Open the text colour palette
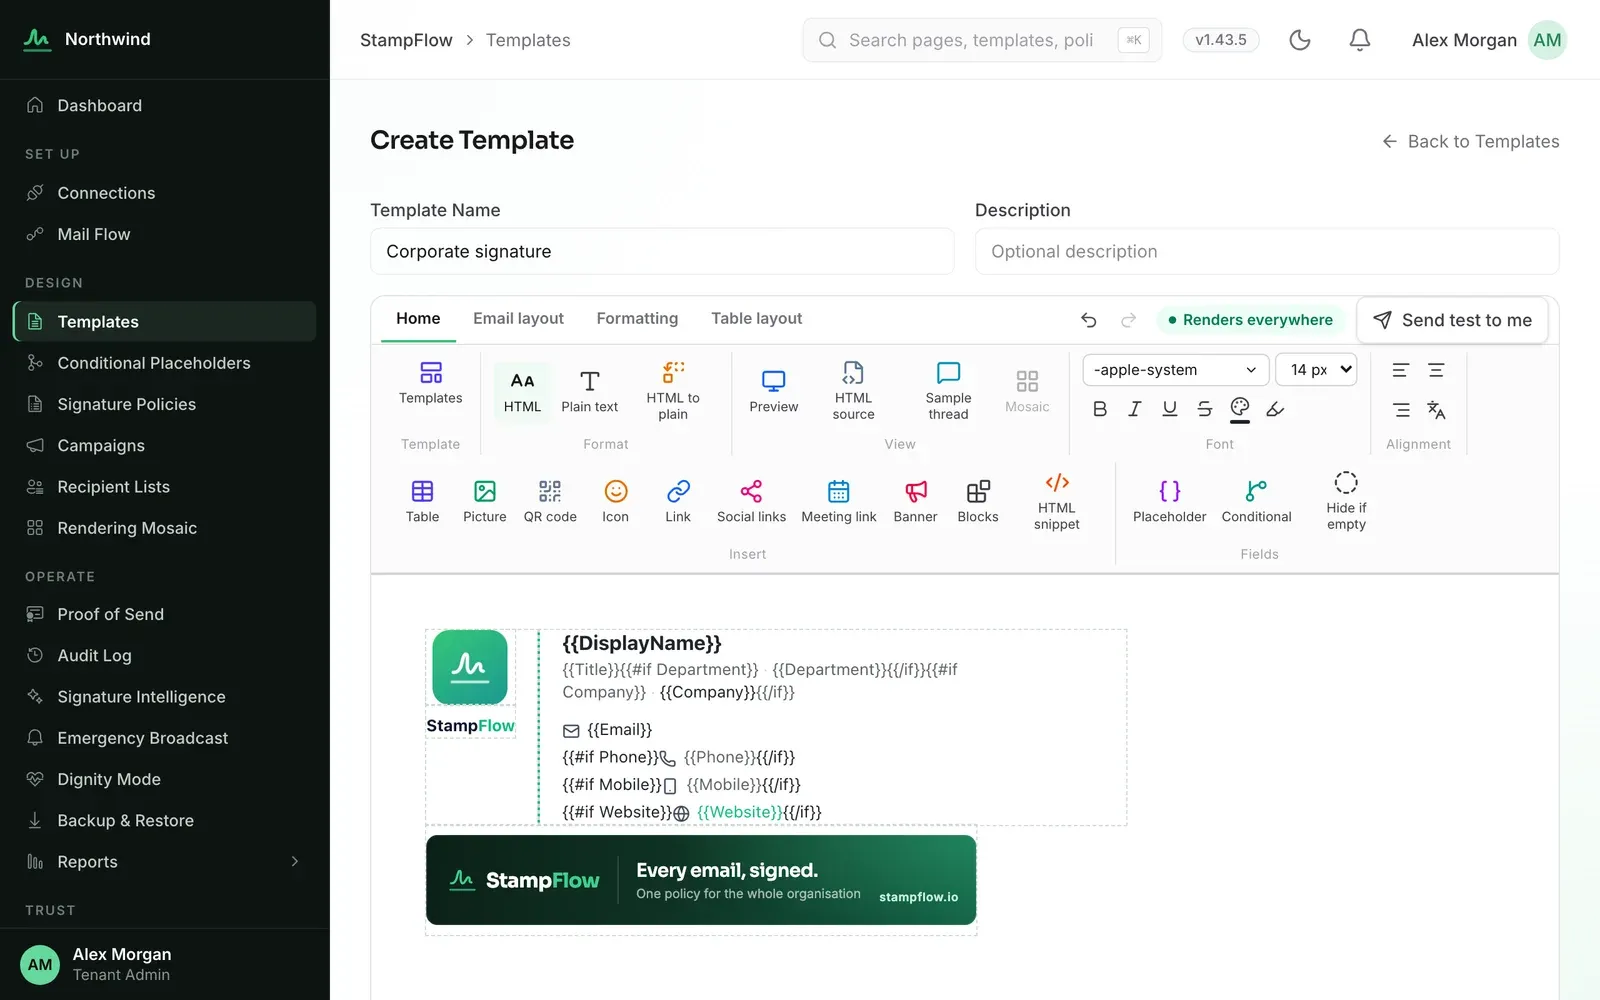1600x1000 pixels. coord(1240,409)
